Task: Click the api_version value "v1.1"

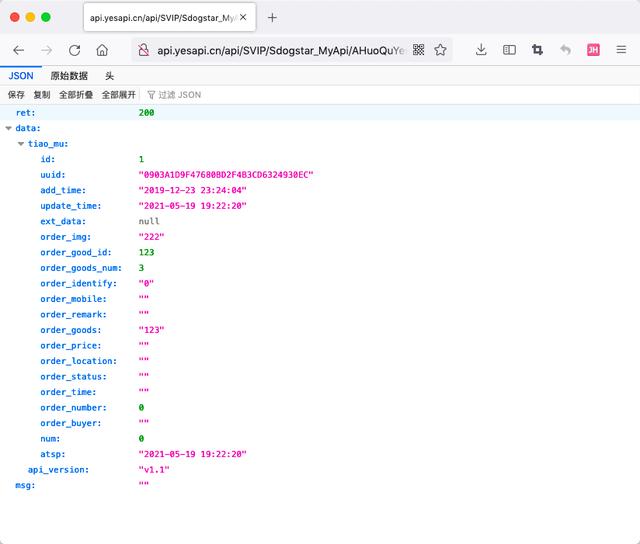Action: [x=154, y=469]
